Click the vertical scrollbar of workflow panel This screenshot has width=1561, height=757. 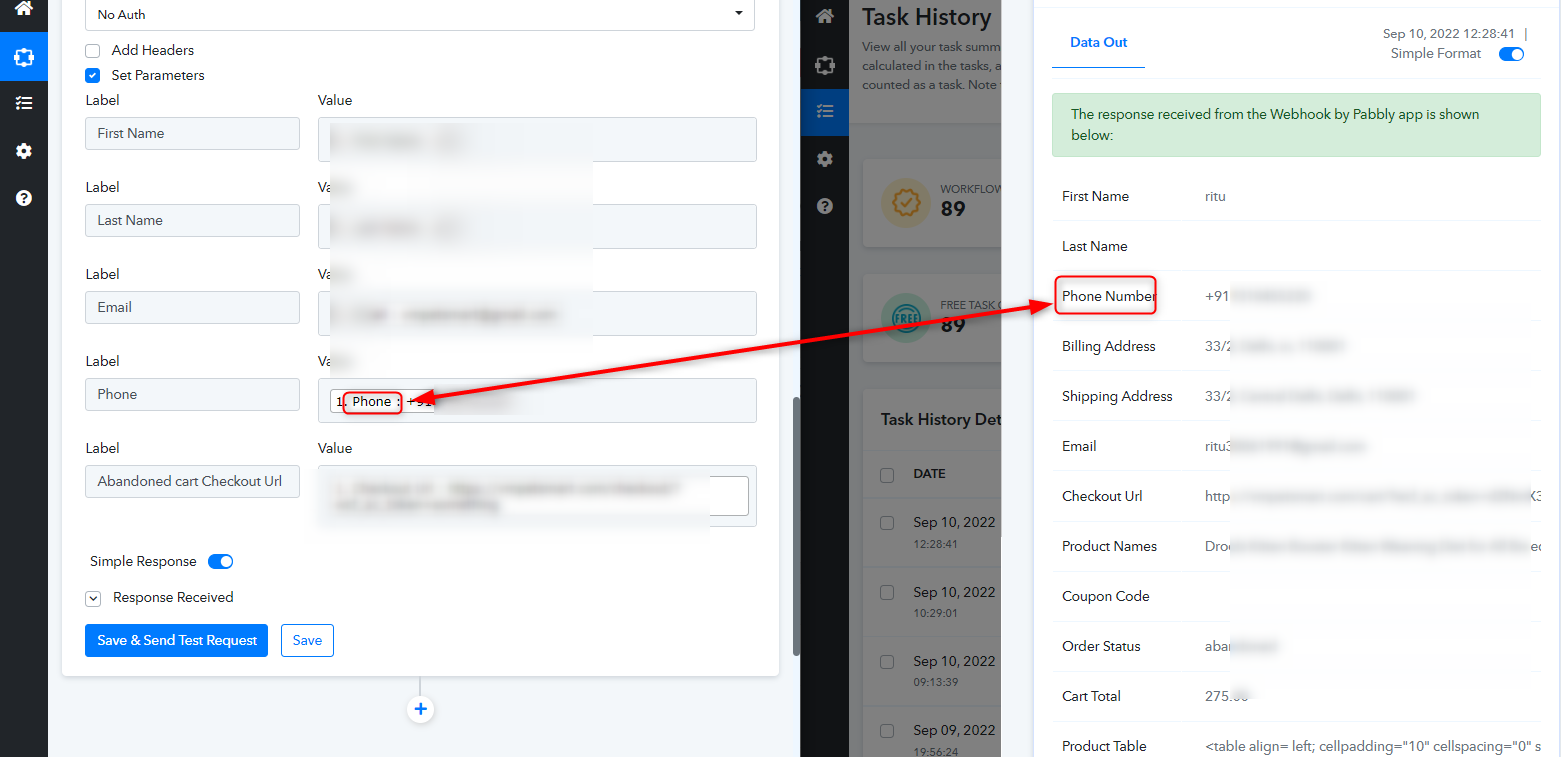point(796,525)
